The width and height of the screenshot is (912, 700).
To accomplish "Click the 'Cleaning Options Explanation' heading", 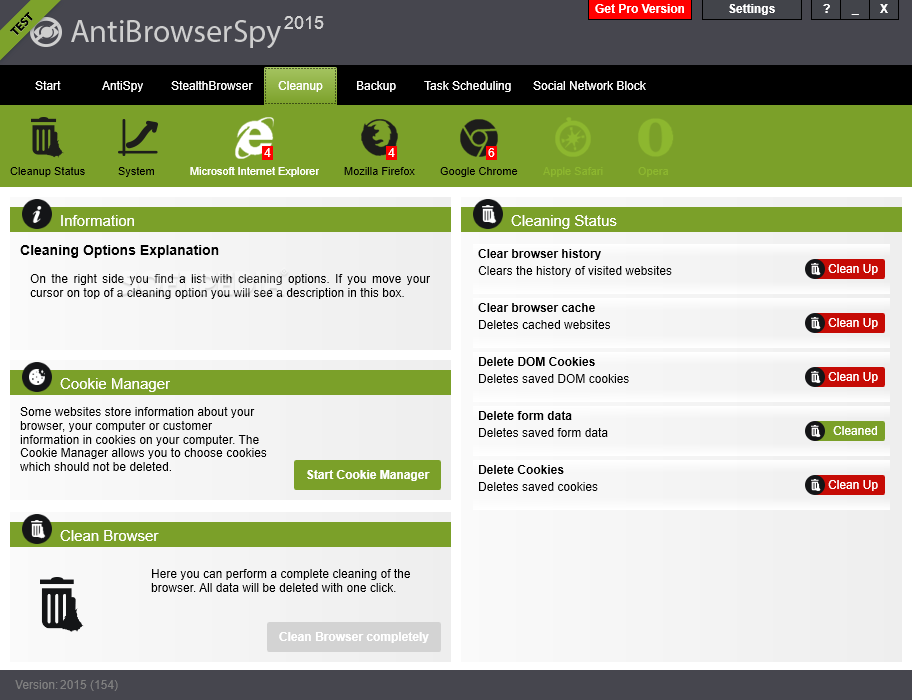I will coord(119,251).
